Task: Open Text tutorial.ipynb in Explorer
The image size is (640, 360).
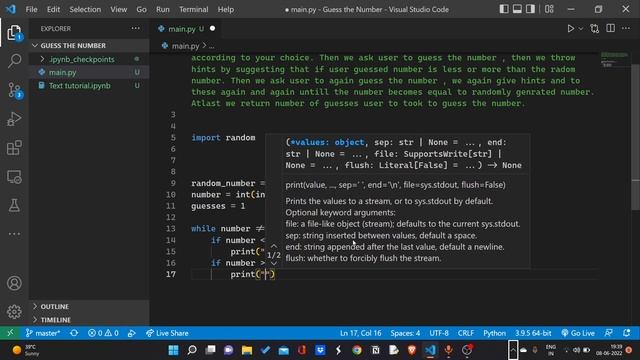Action: coord(89,85)
